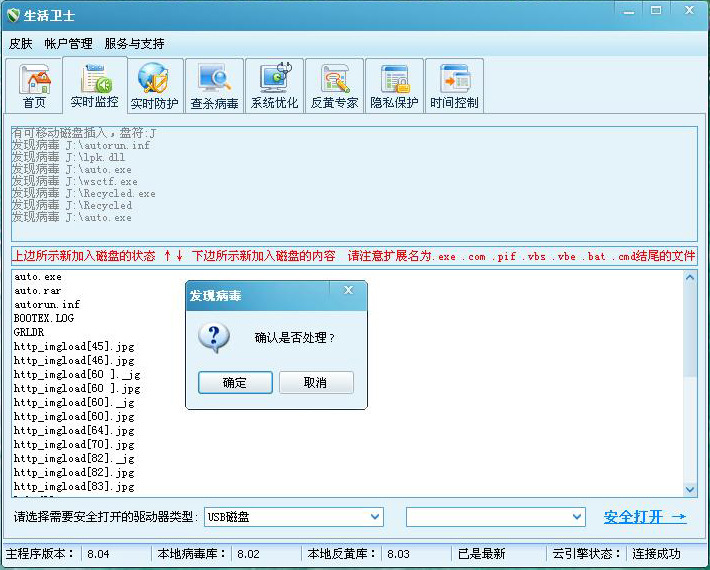Open the 帐户管理 menu
The width and height of the screenshot is (710, 570).
click(68, 44)
